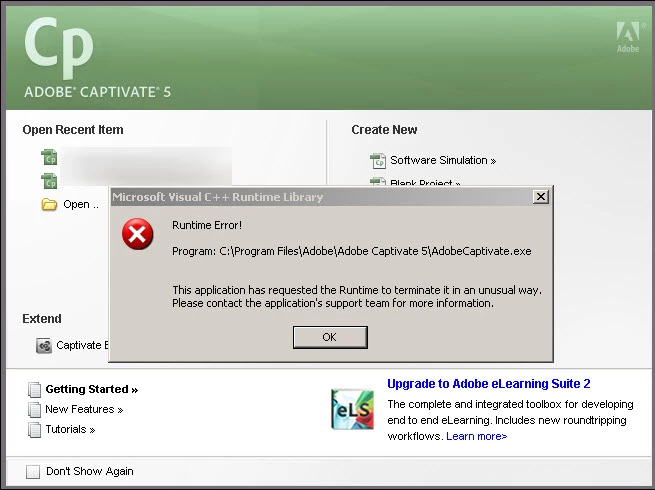The image size is (655, 490).
Task: Click the Extend heading
Action: pyautogui.click(x=42, y=319)
